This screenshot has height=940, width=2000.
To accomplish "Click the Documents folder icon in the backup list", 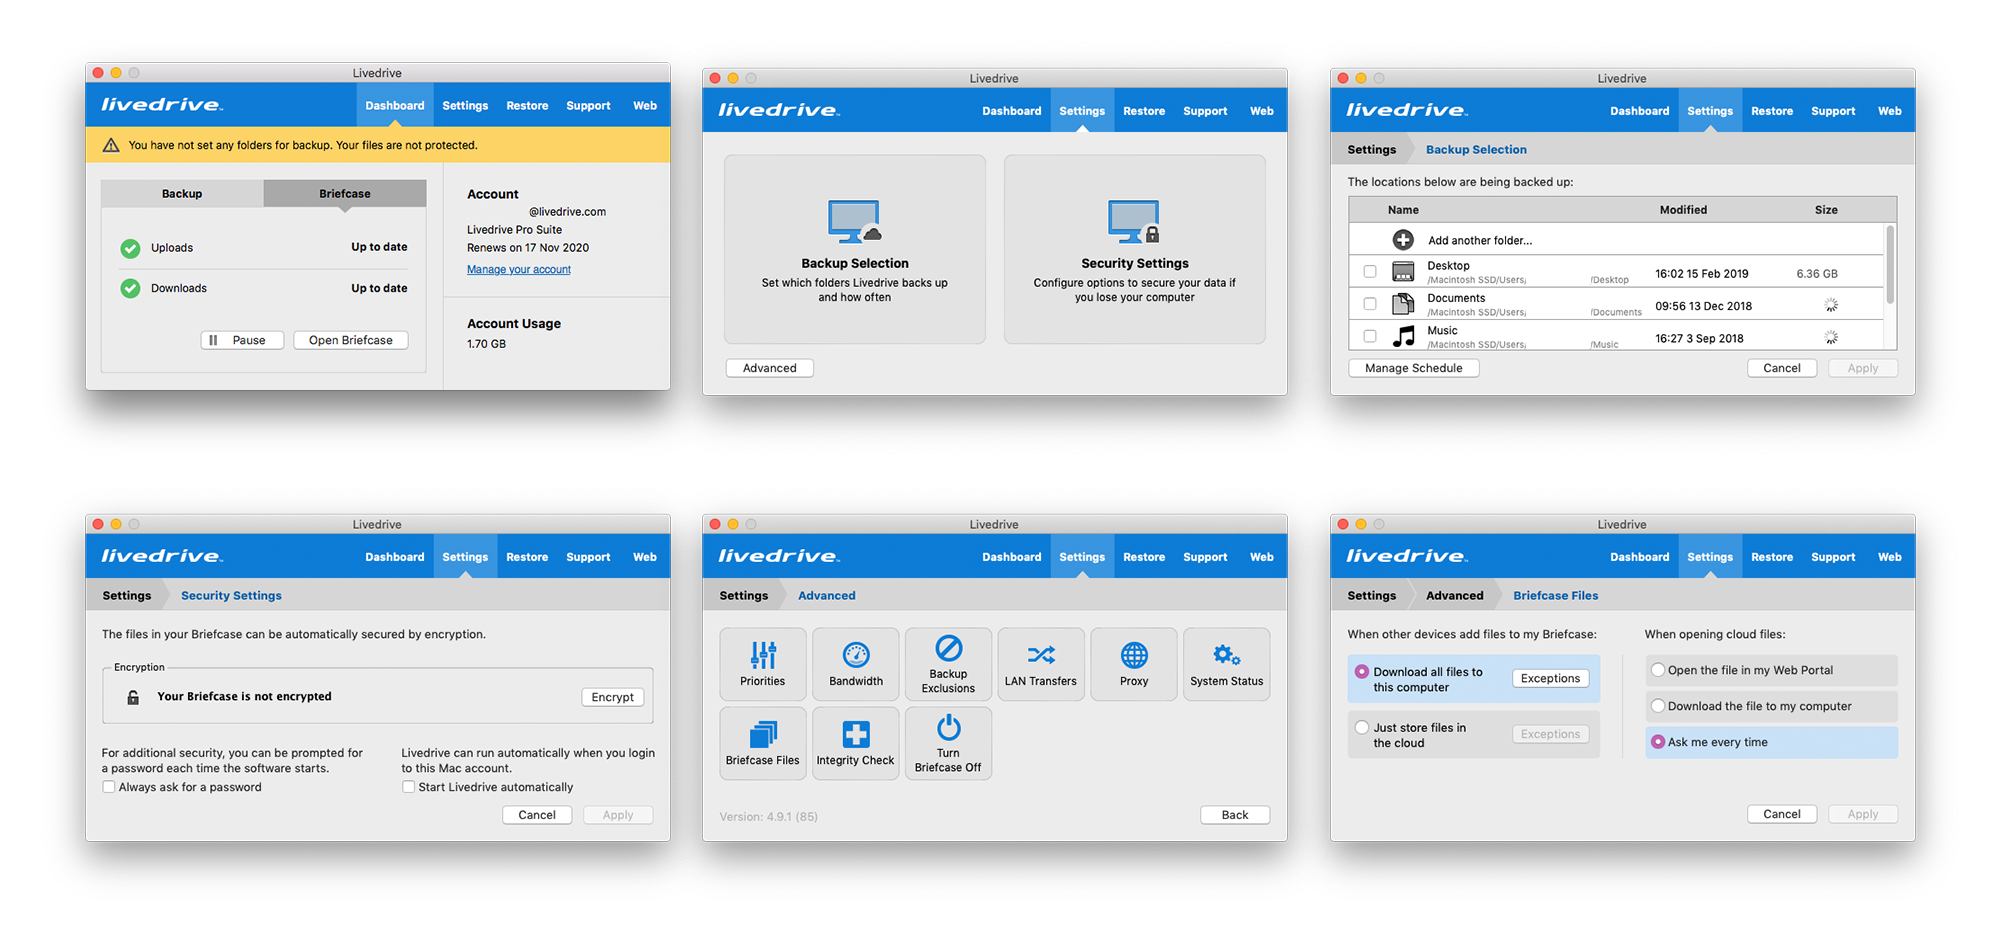I will coord(1403,304).
